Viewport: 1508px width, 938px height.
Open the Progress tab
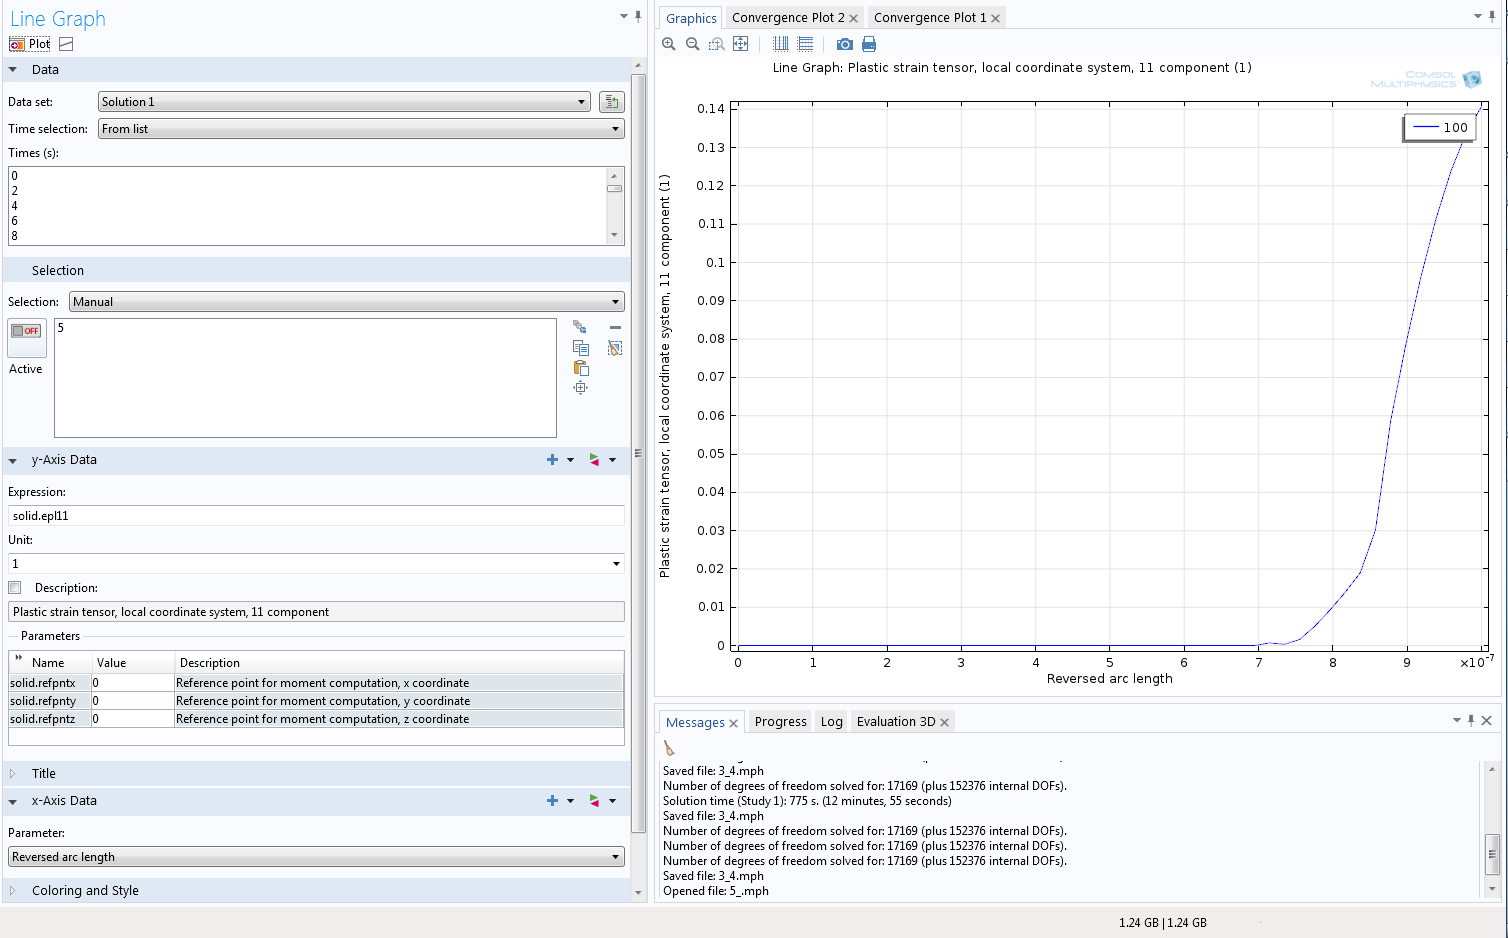[780, 722]
